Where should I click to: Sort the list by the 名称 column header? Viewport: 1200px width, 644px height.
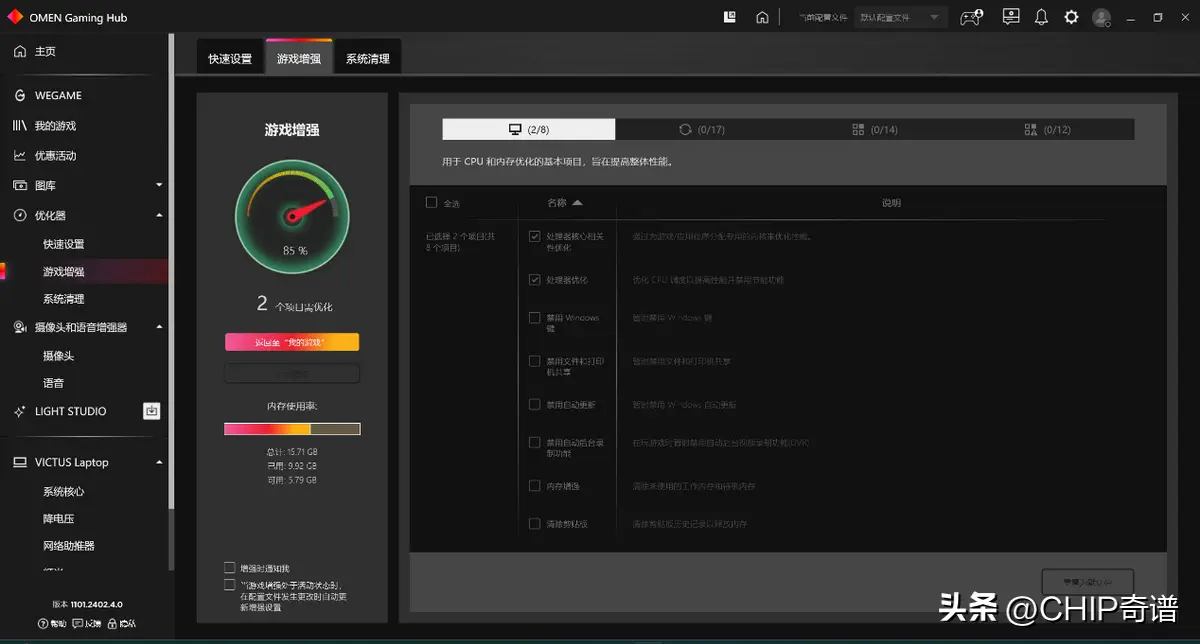564,203
